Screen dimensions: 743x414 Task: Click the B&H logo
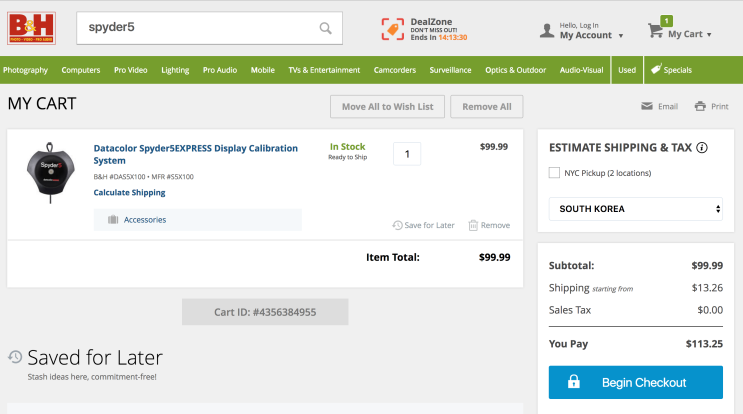(x=31, y=28)
